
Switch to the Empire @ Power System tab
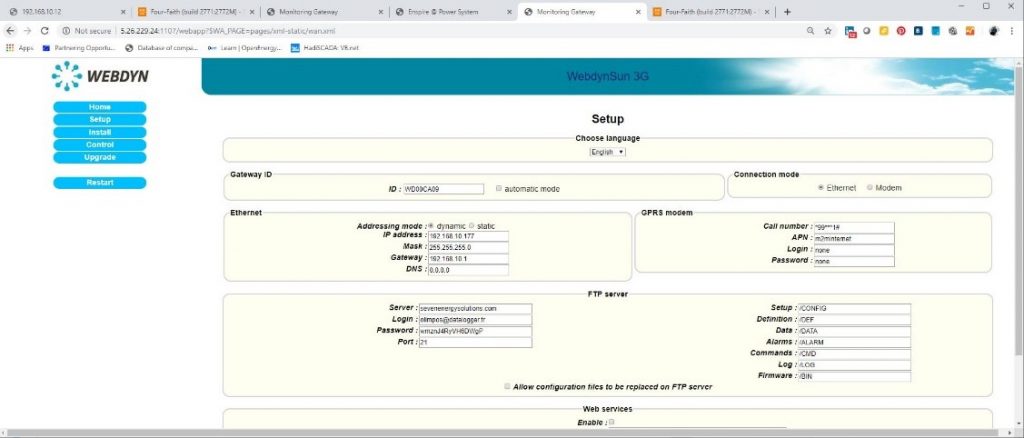point(452,12)
